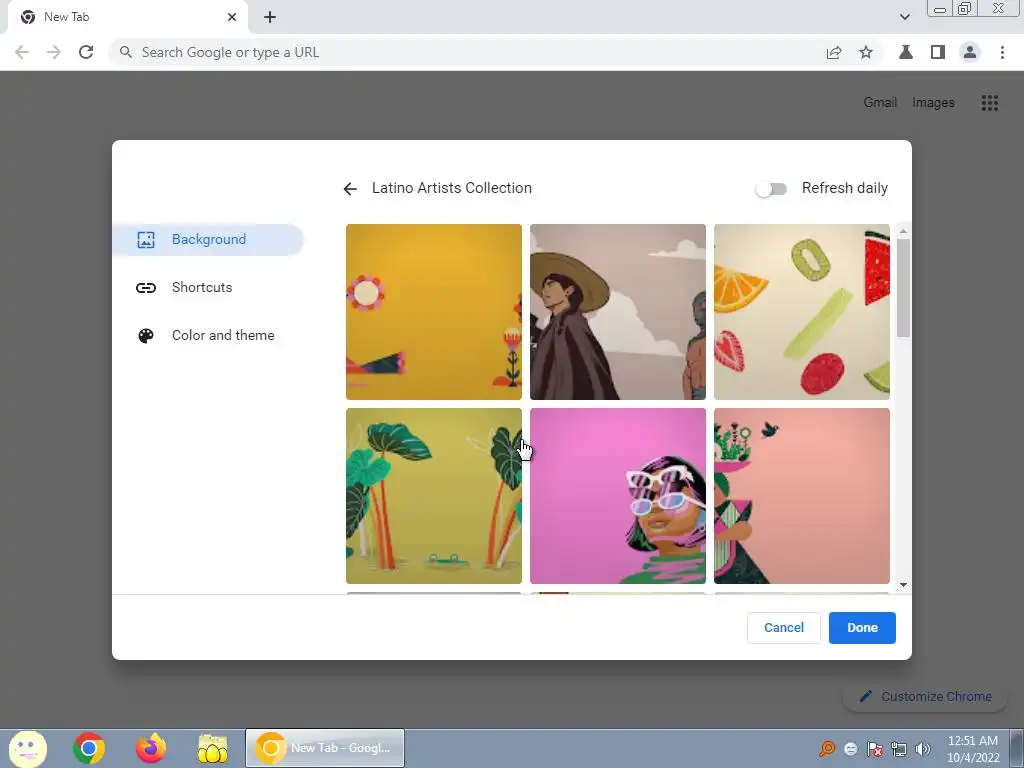This screenshot has height=768, width=1024.
Task: Bookmark this tab with star icon
Action: (866, 52)
